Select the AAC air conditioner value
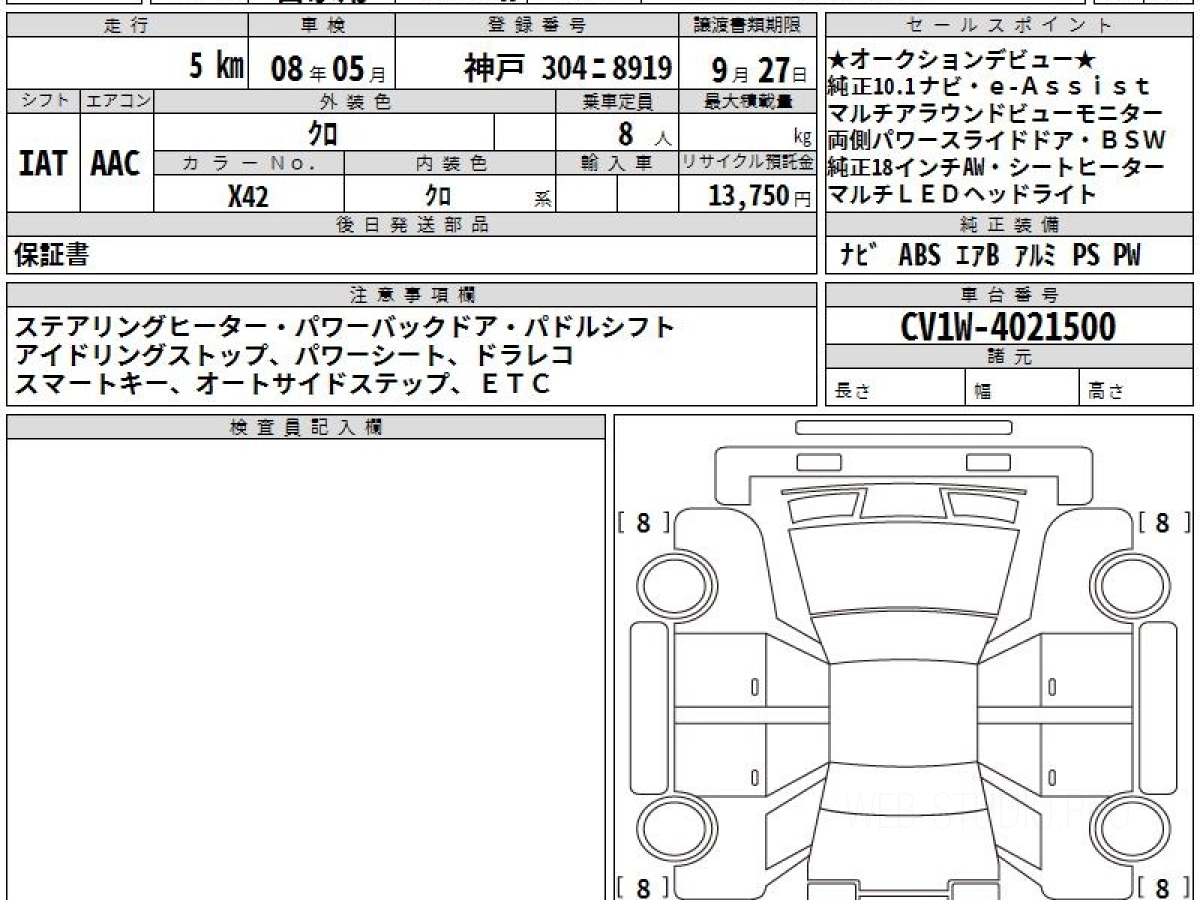This screenshot has width=1200, height=900. [116, 163]
